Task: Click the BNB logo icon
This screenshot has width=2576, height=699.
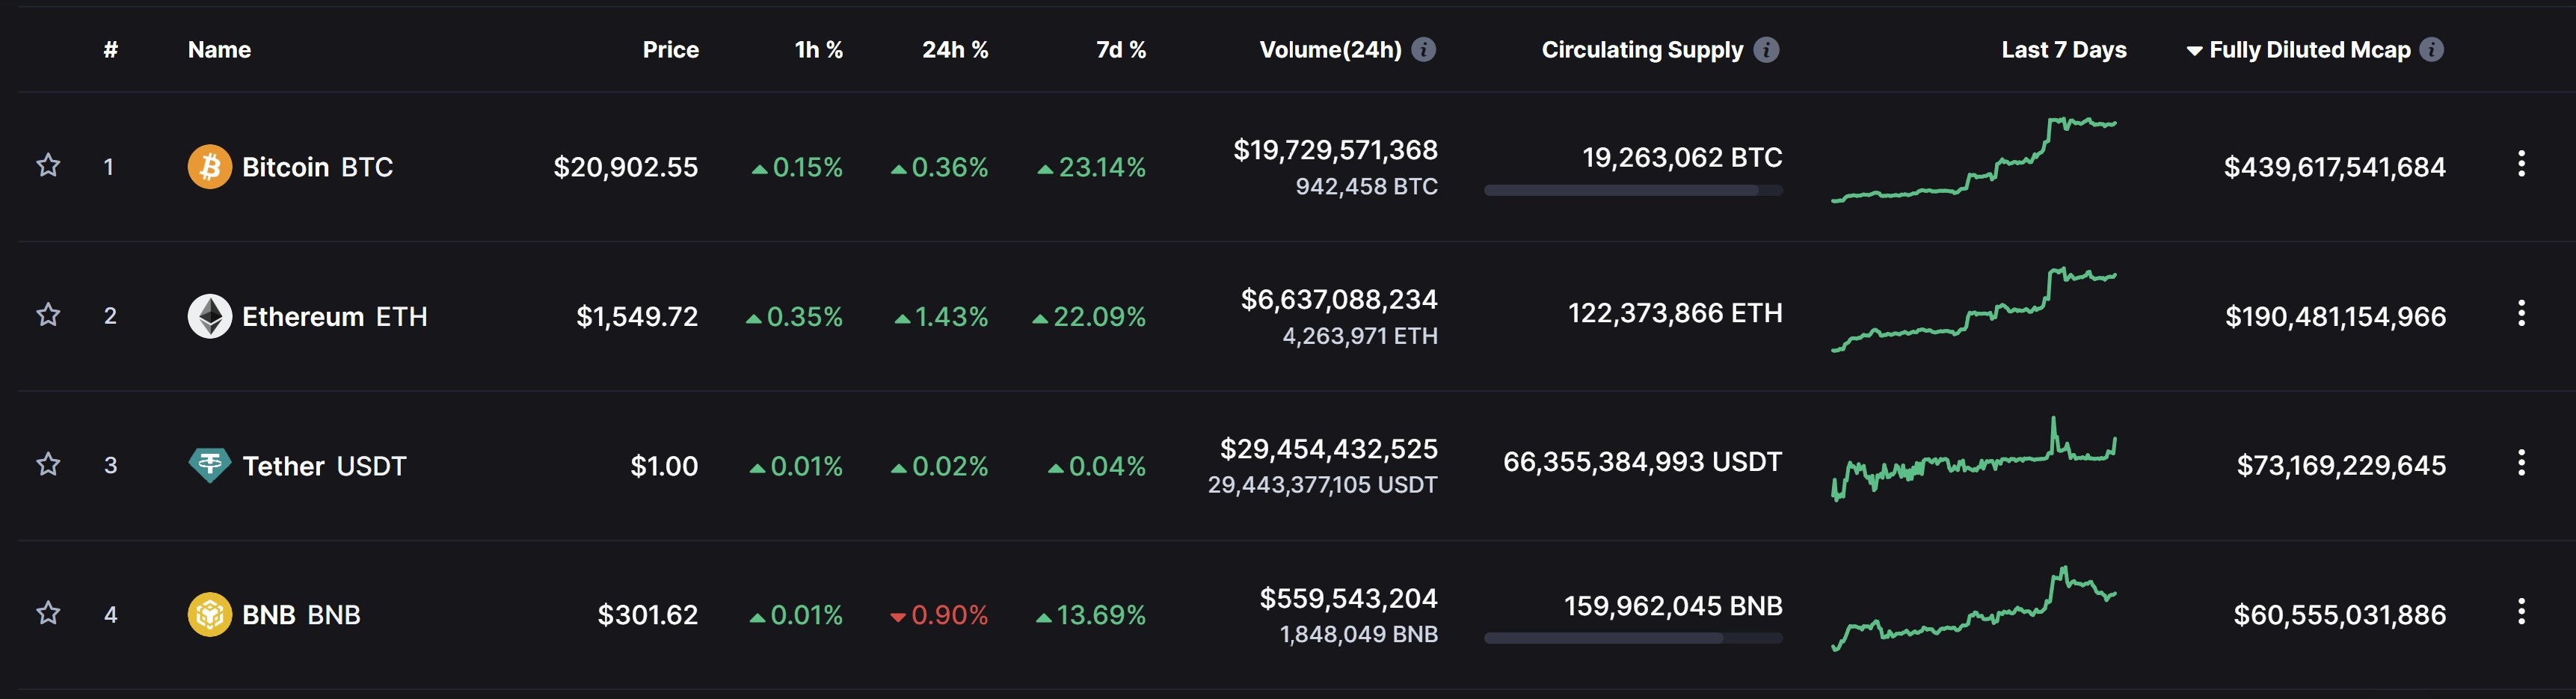Action: tap(209, 614)
